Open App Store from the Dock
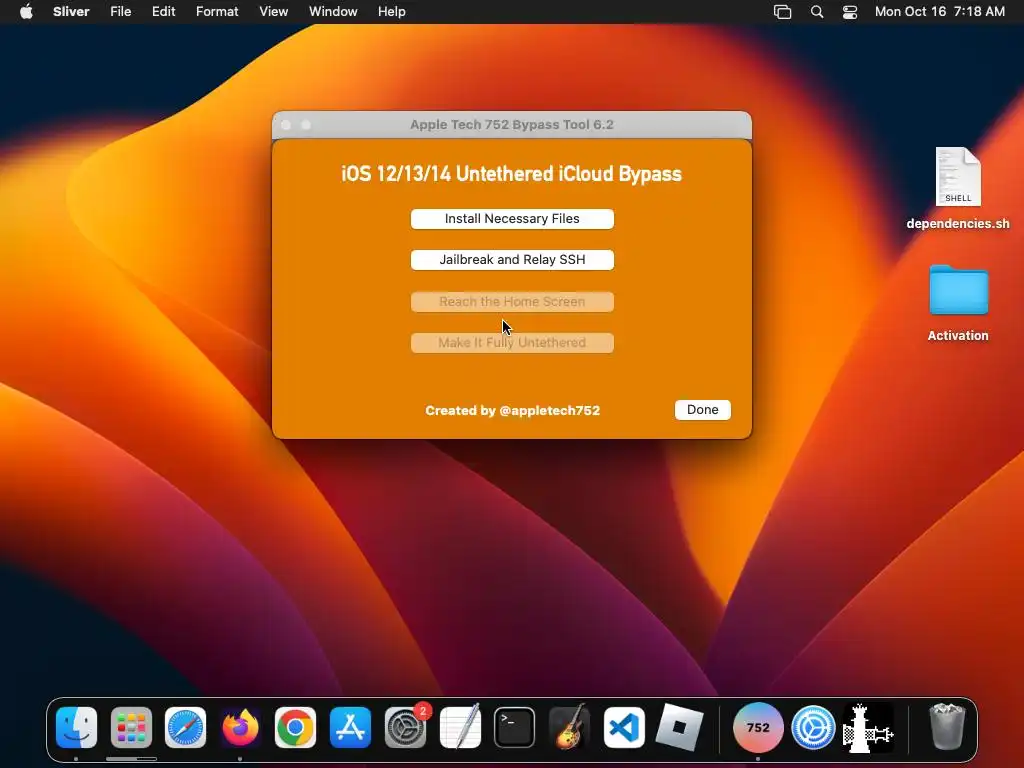 pos(350,728)
